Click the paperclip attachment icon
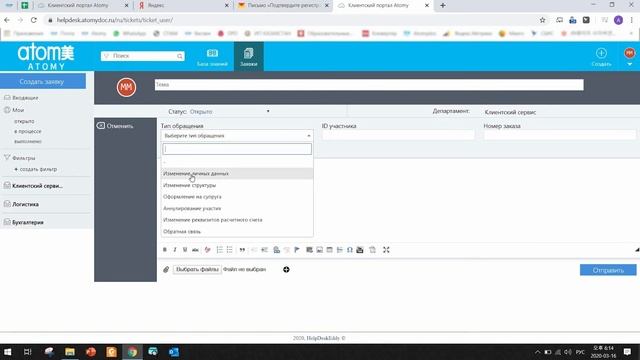The width and height of the screenshot is (640, 360). point(166,269)
